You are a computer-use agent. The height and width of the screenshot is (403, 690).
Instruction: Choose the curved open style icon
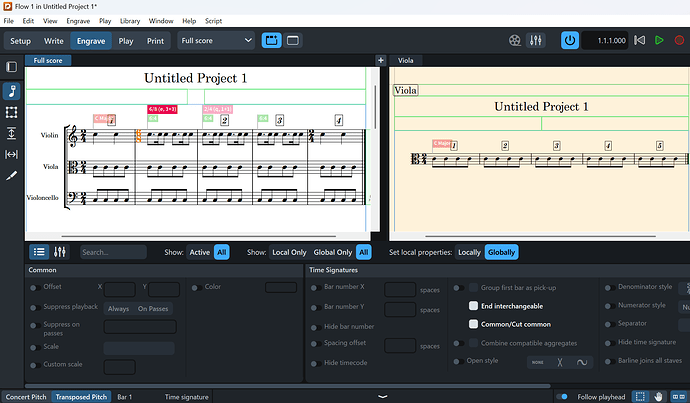582,362
